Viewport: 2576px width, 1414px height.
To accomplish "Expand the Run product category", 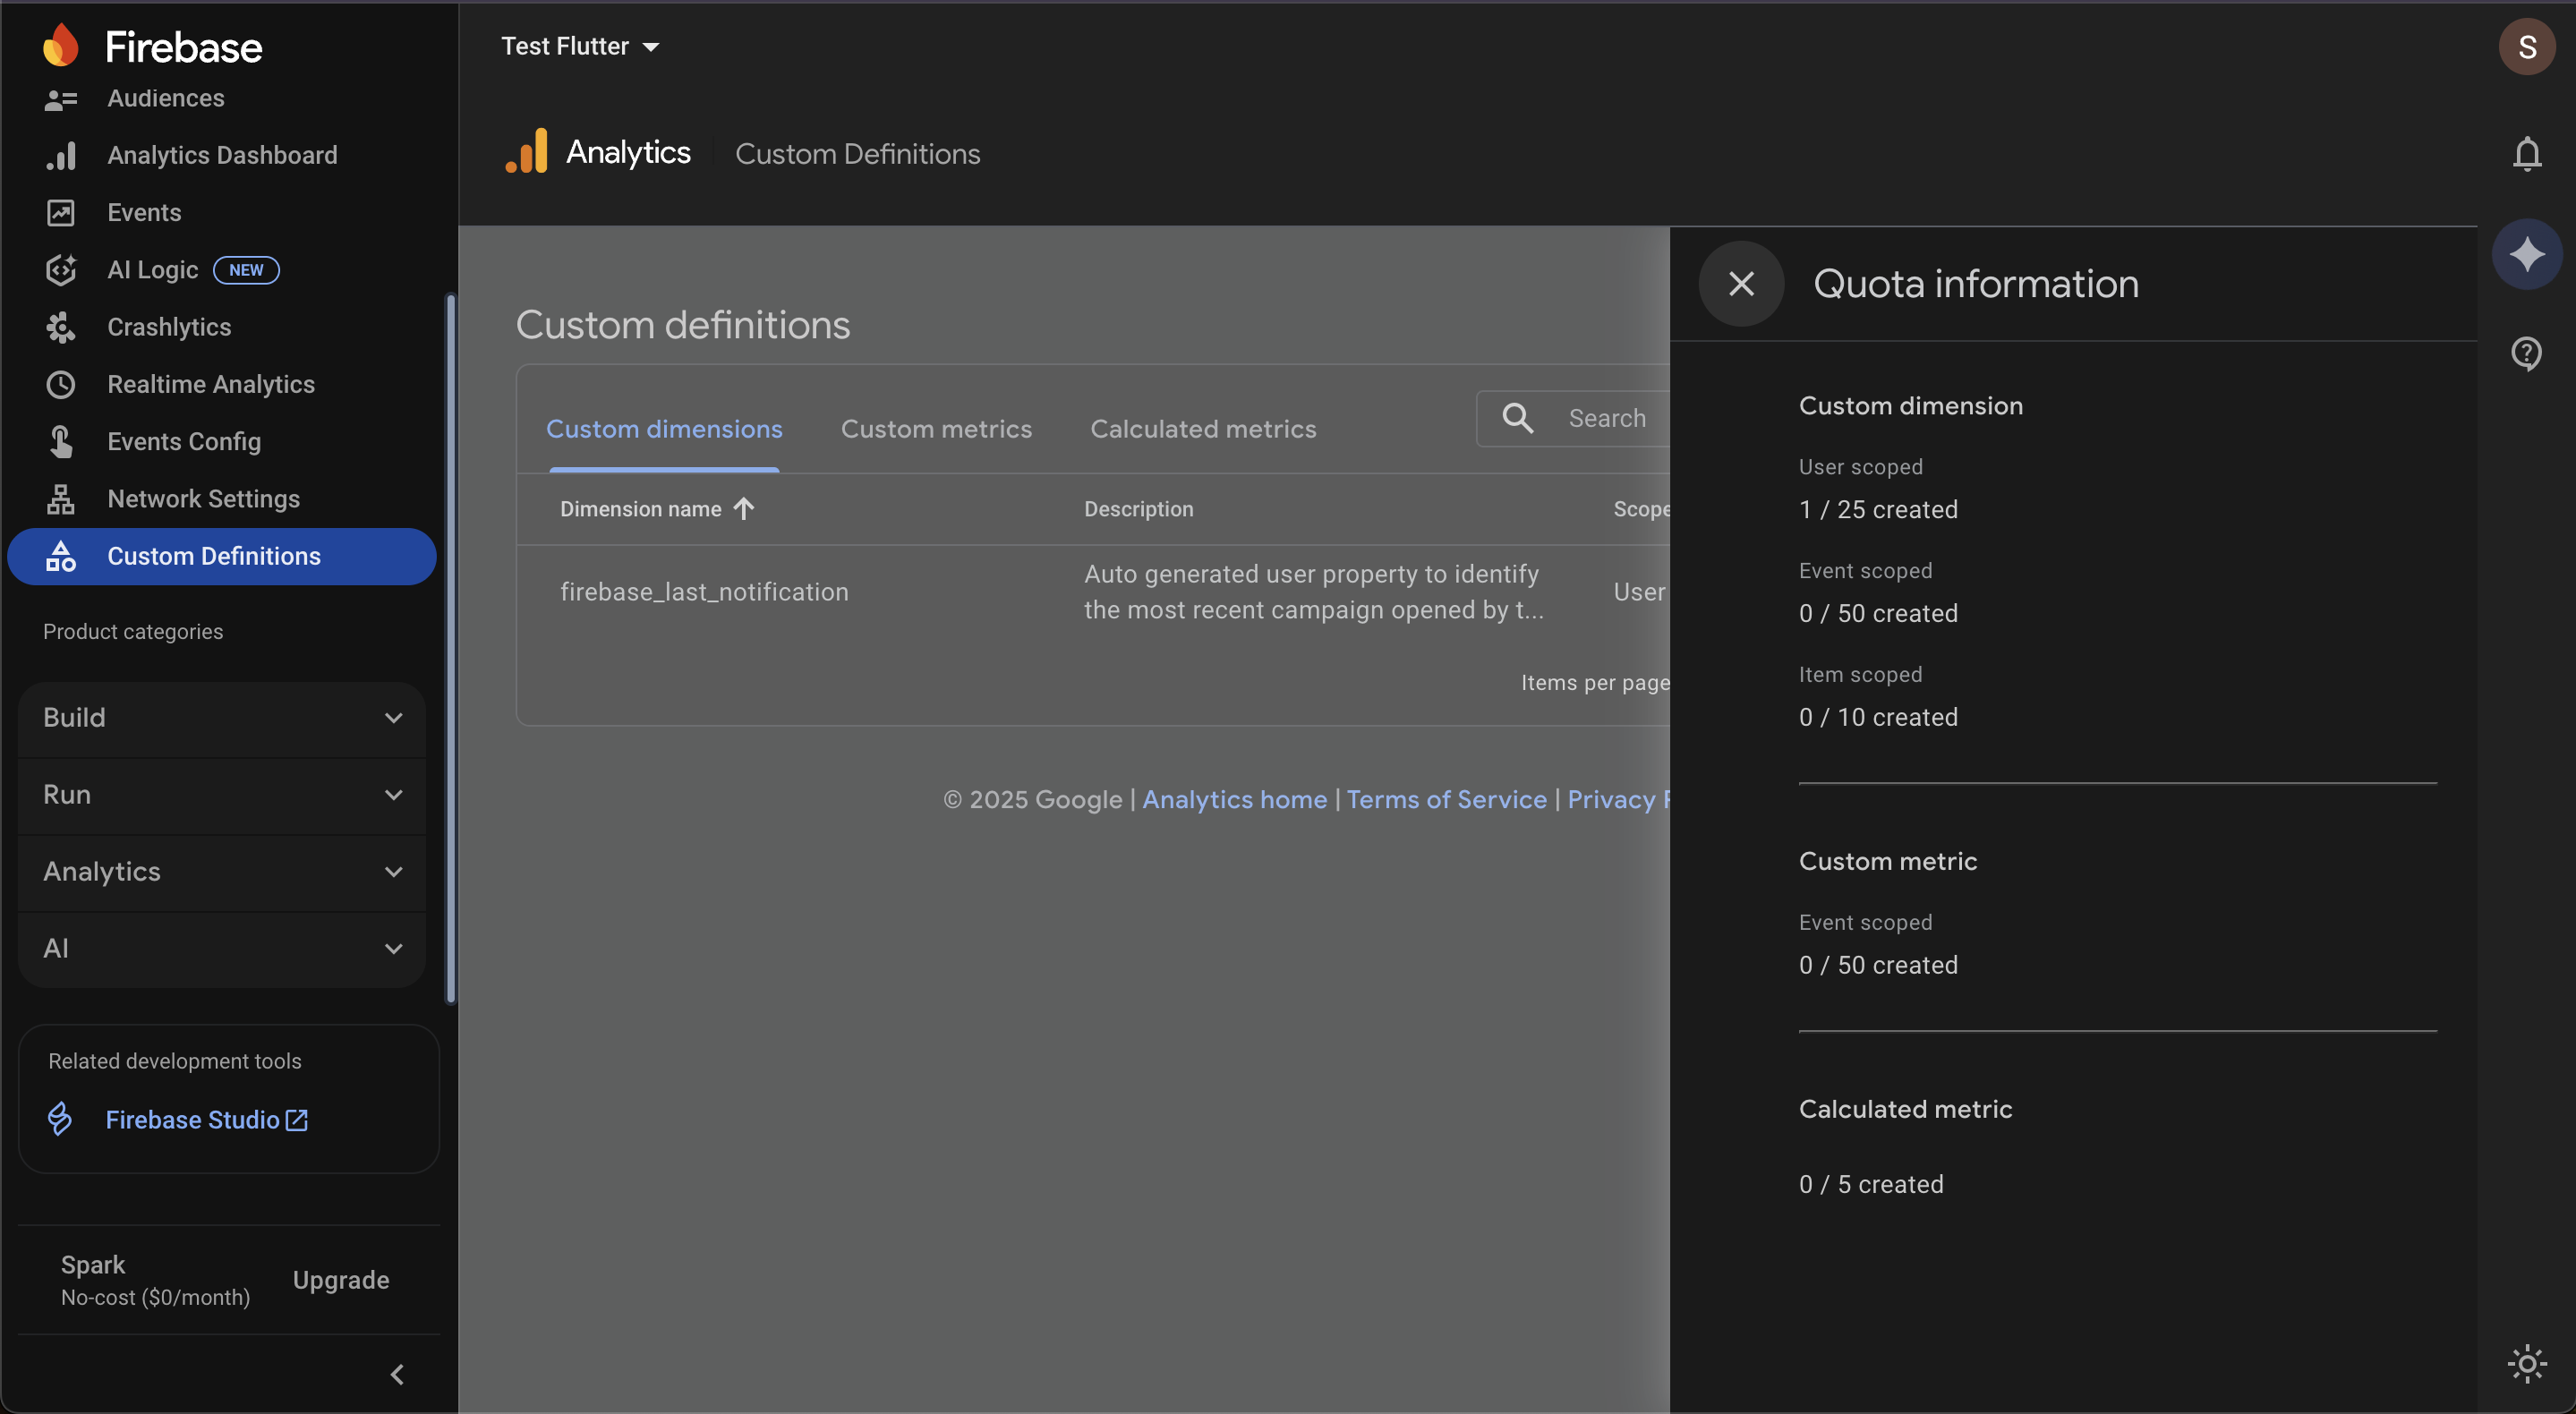I will point(222,795).
